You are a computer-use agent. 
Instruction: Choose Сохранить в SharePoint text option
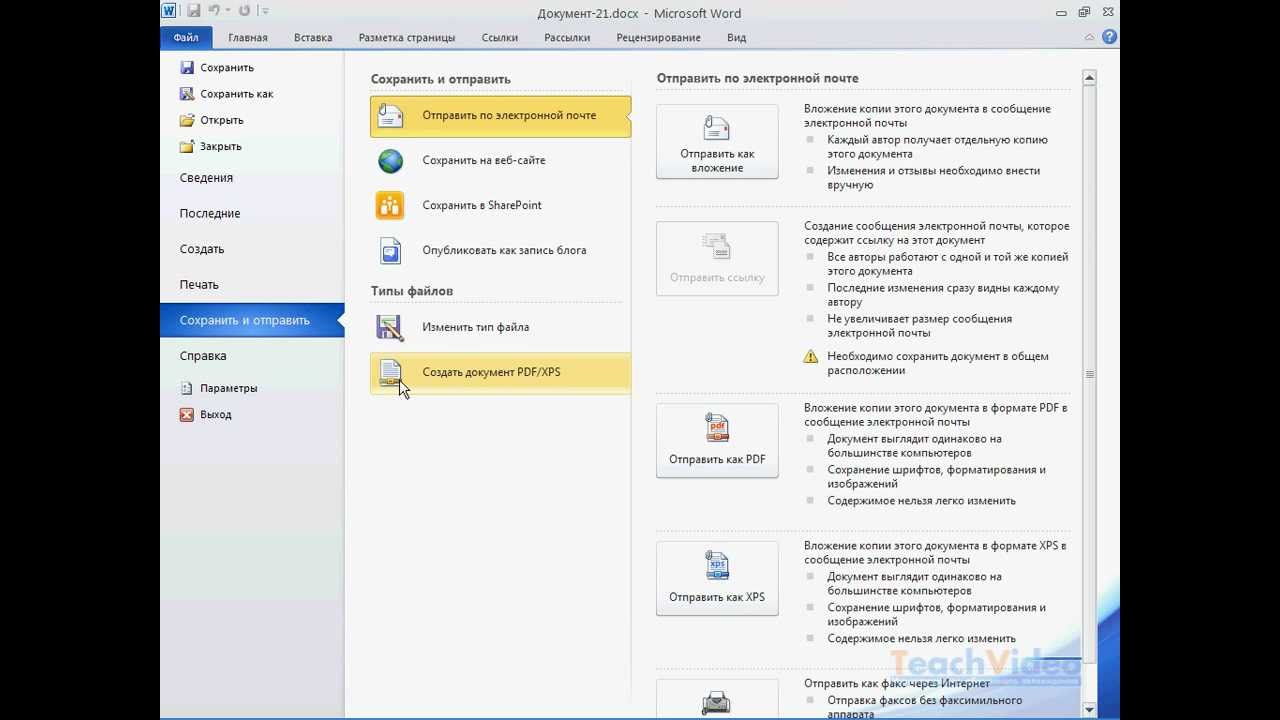point(482,205)
